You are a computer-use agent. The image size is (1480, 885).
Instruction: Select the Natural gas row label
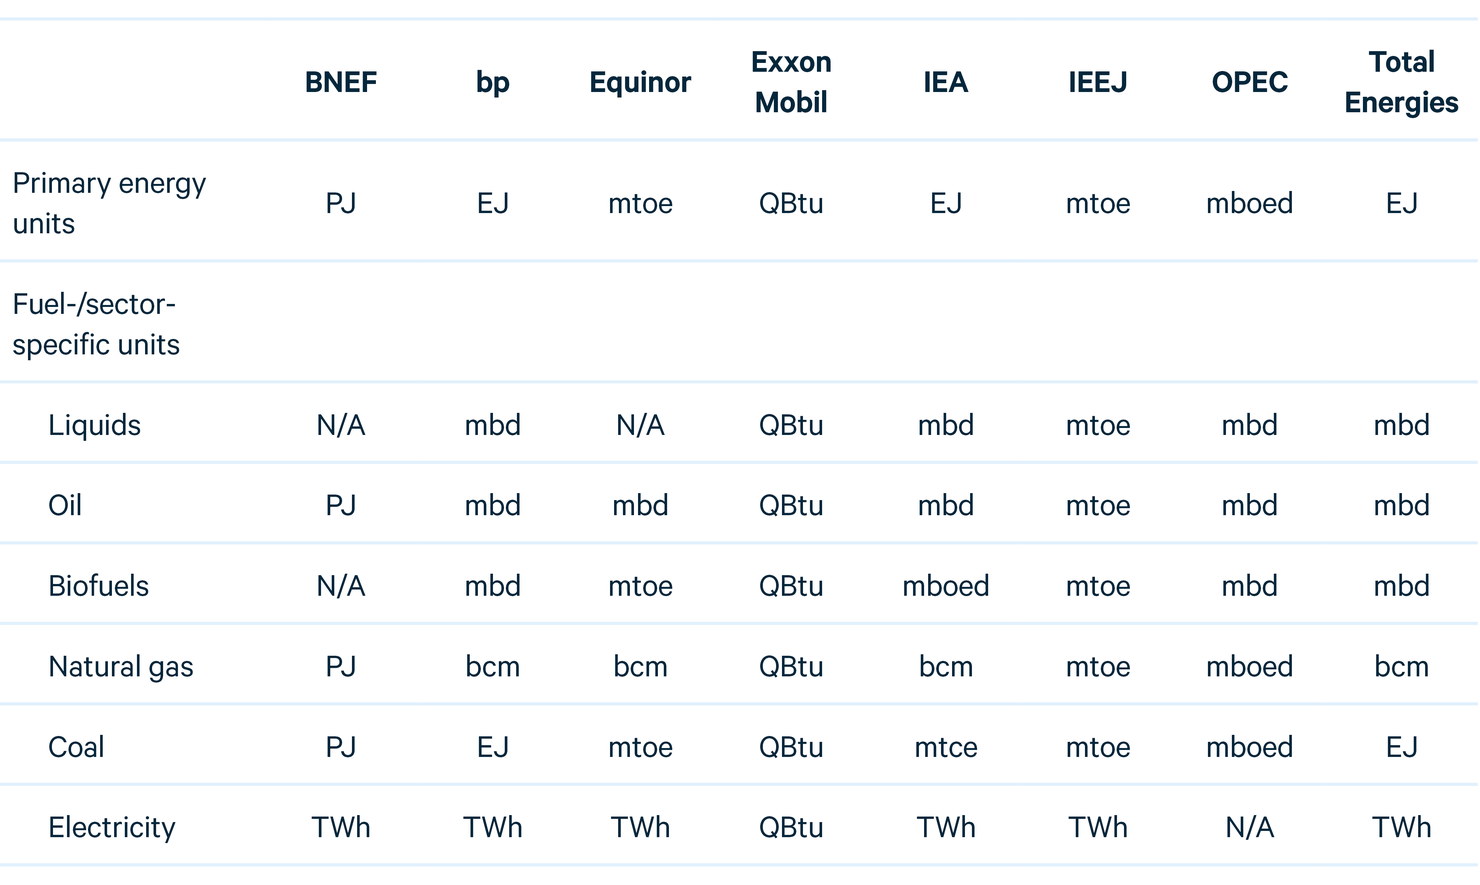(x=121, y=667)
